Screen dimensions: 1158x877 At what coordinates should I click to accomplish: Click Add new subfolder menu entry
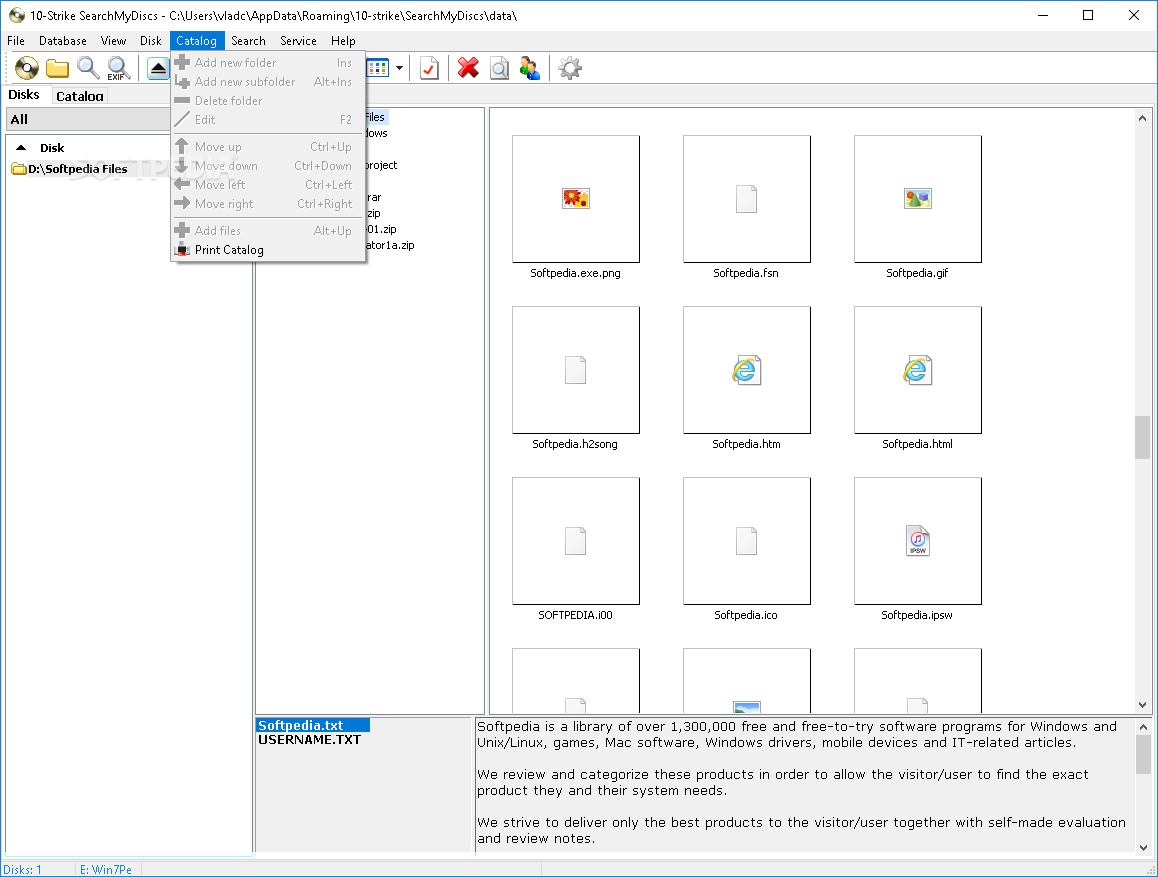click(x=269, y=82)
